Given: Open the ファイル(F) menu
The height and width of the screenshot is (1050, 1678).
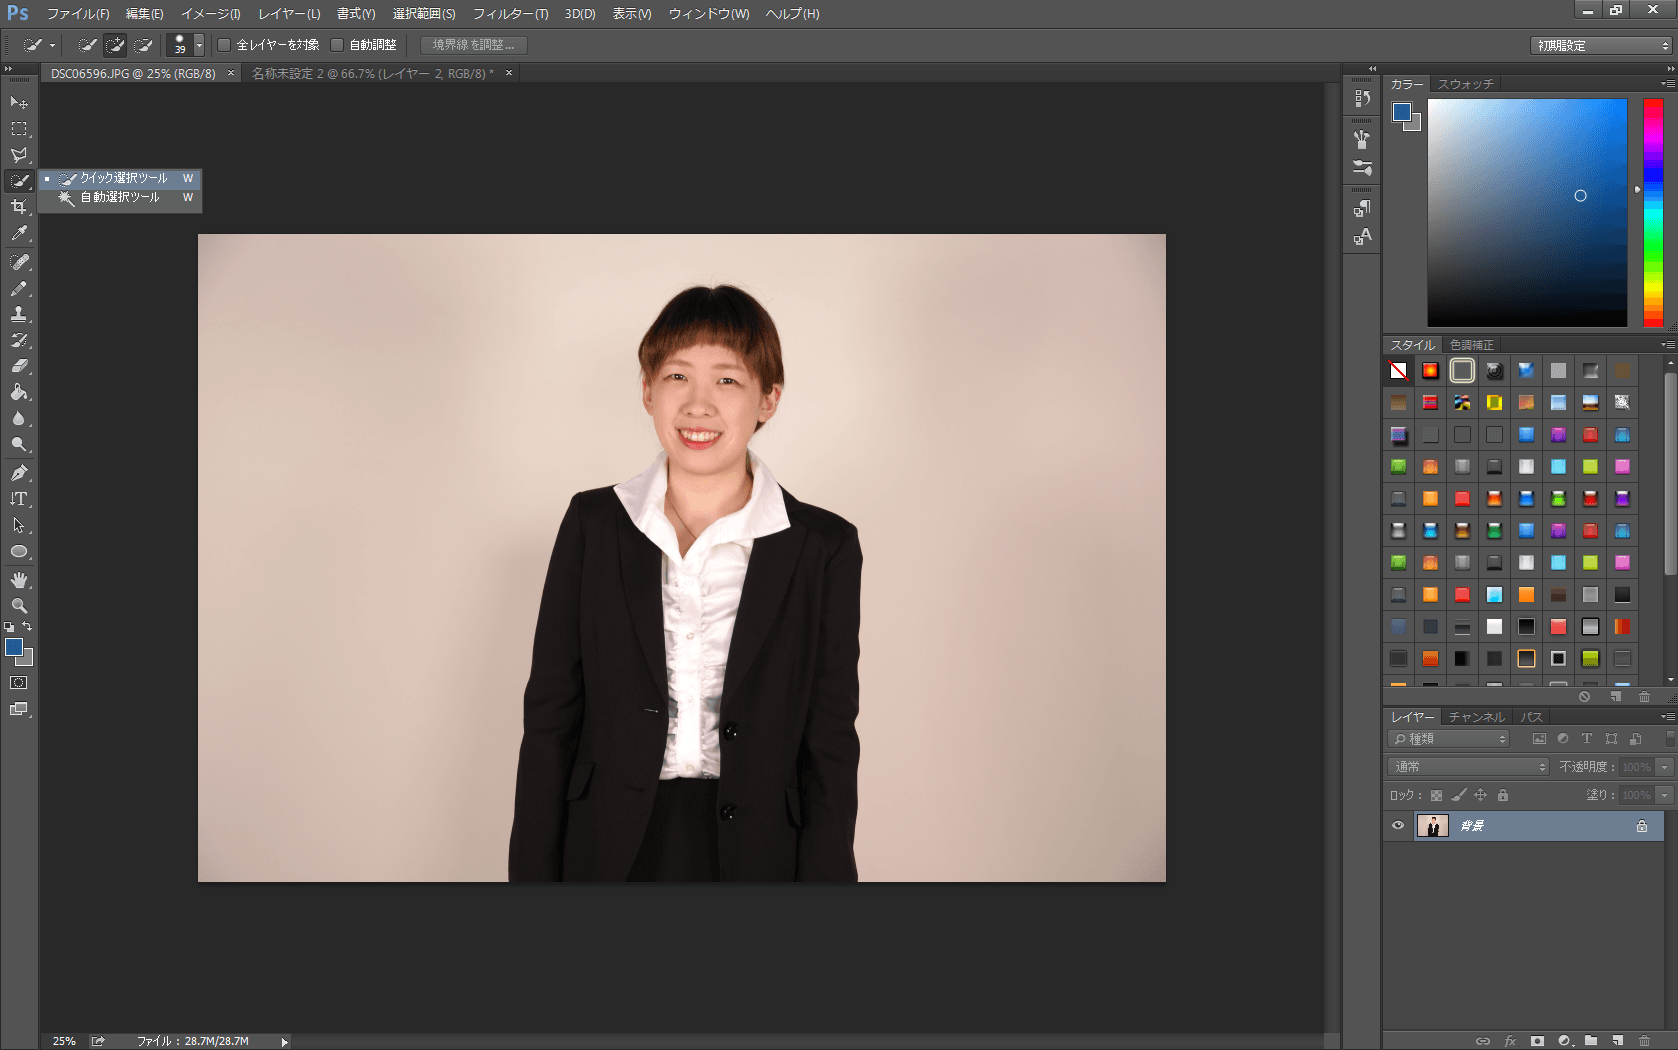Looking at the screenshot, I should [78, 14].
